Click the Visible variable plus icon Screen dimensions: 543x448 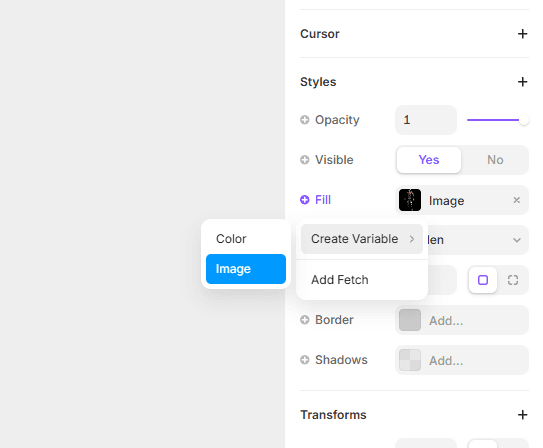pos(304,160)
